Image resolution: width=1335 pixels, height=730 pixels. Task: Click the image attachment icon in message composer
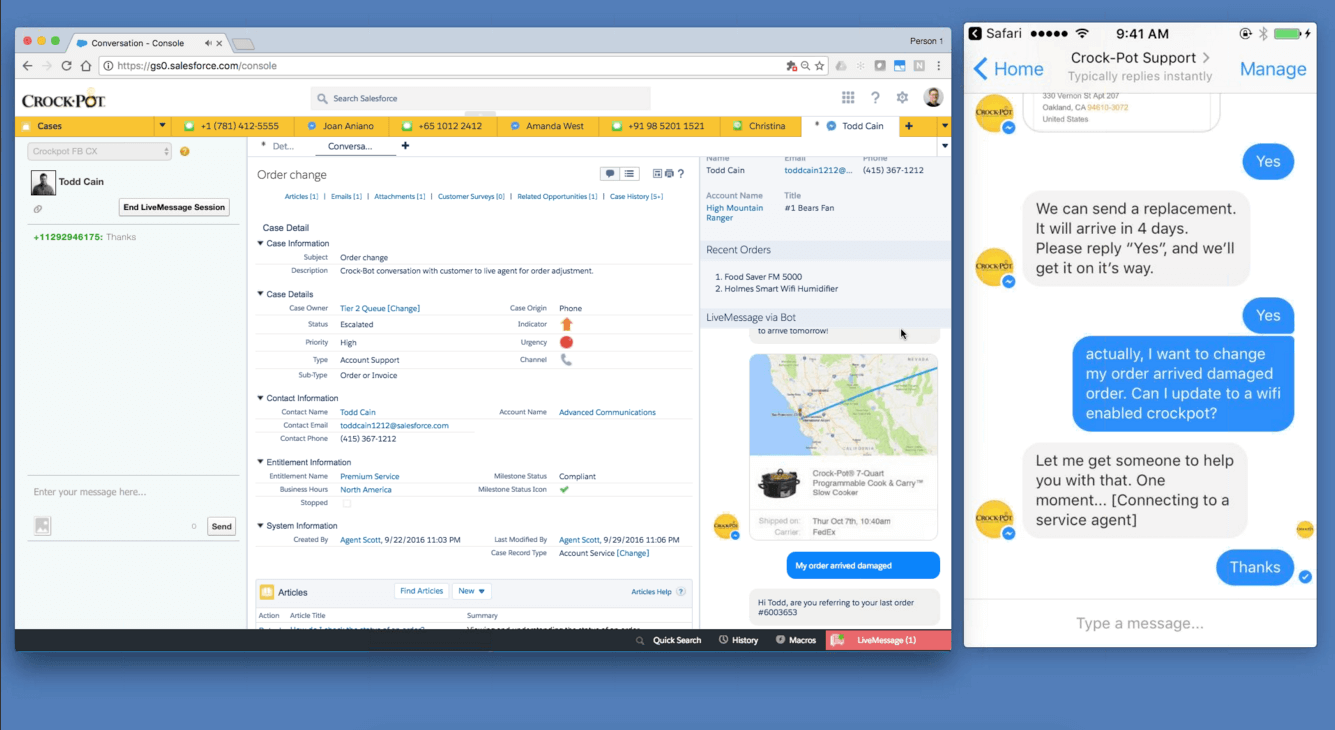point(43,526)
